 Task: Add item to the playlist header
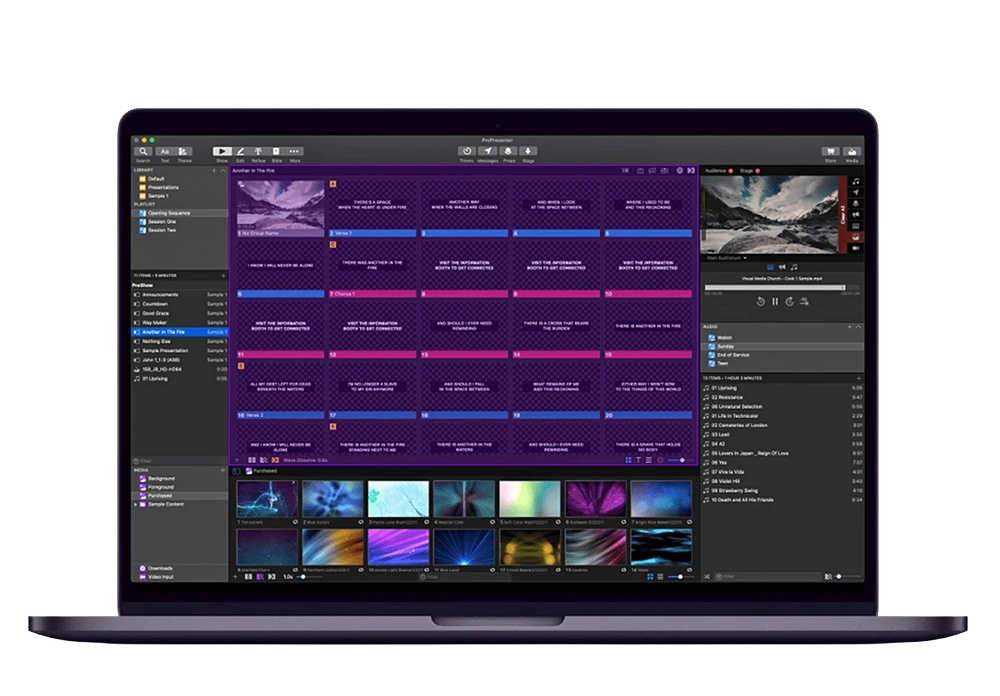(x=223, y=276)
